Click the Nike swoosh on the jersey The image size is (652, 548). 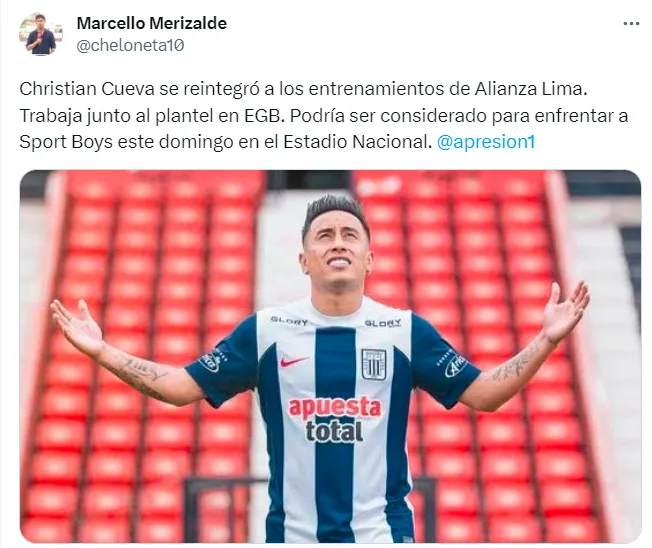click(x=293, y=361)
